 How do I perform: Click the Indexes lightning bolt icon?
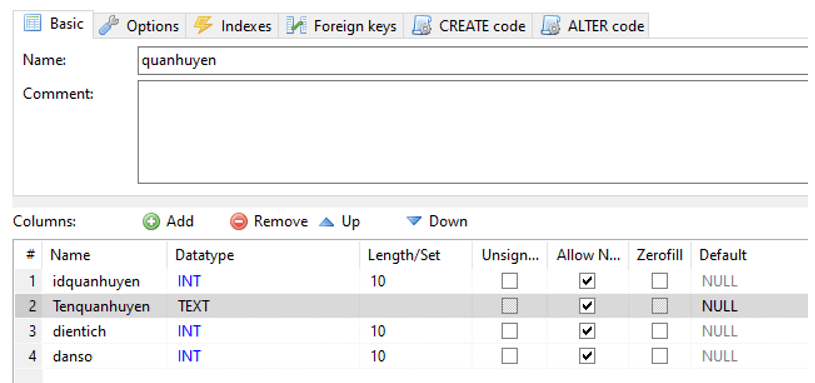(x=203, y=25)
